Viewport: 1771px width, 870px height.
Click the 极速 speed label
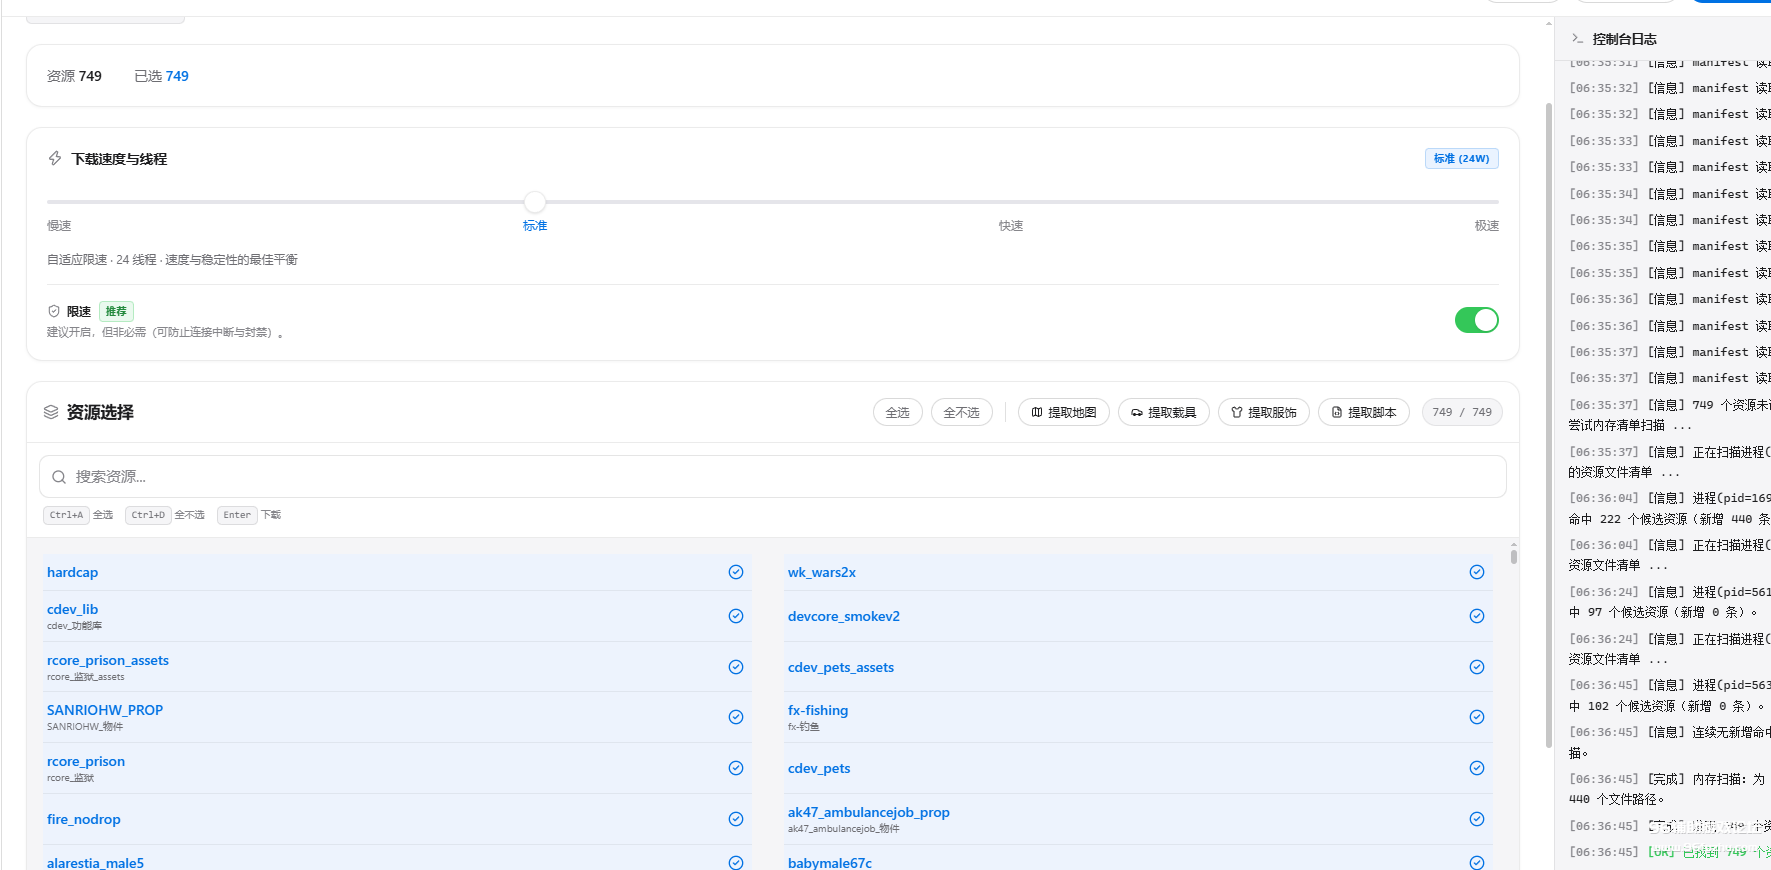click(x=1487, y=226)
